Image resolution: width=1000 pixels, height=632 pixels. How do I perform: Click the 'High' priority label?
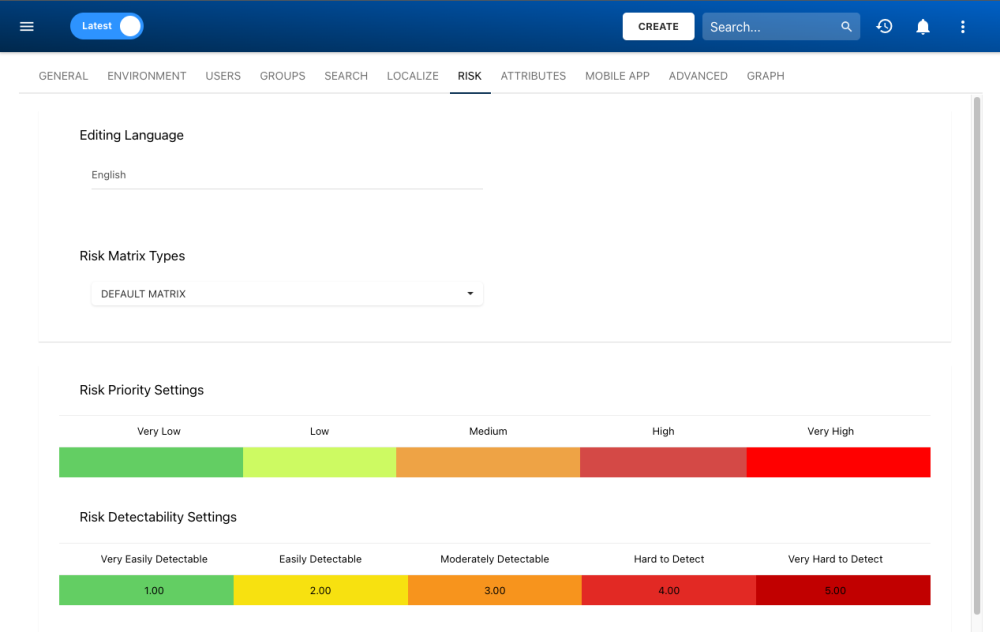(663, 431)
